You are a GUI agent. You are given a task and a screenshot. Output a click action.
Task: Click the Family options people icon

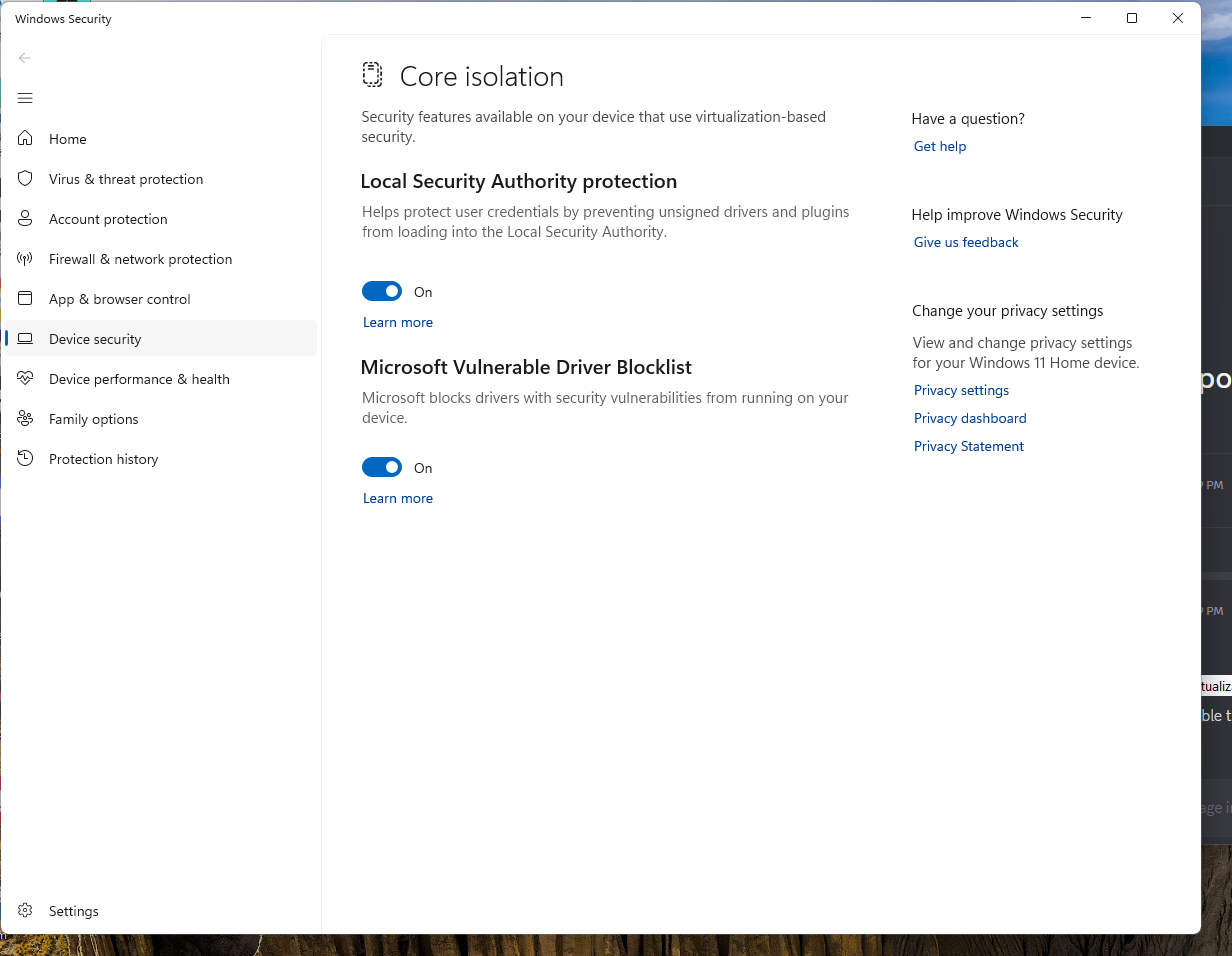click(26, 419)
